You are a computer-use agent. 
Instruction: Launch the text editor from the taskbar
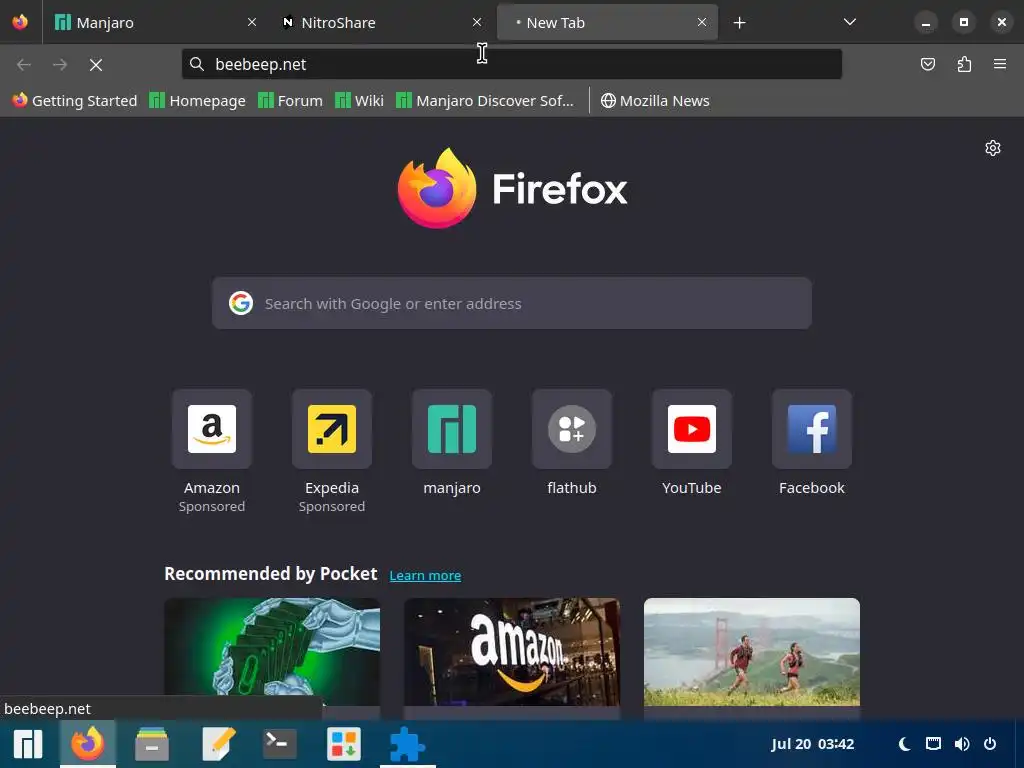[x=217, y=744]
